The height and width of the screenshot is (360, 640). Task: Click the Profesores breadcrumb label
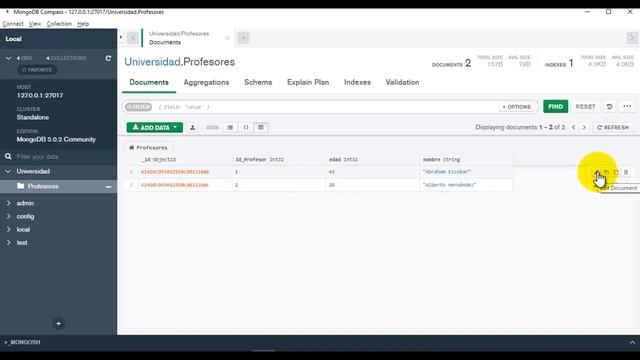152,147
